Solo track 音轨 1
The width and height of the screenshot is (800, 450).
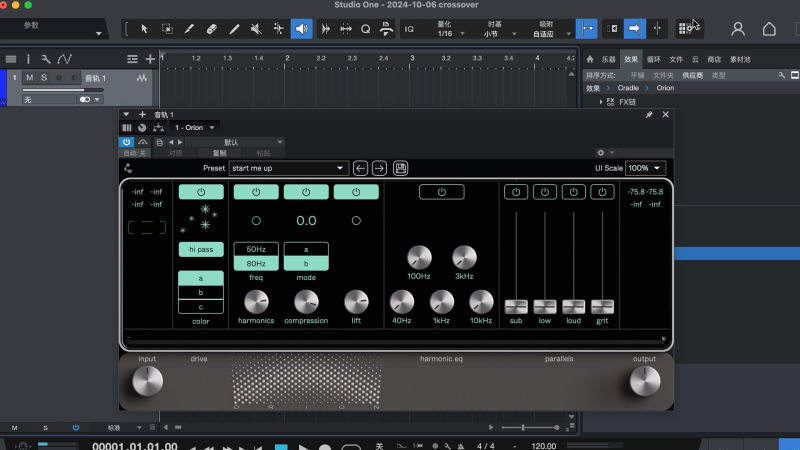[44, 78]
